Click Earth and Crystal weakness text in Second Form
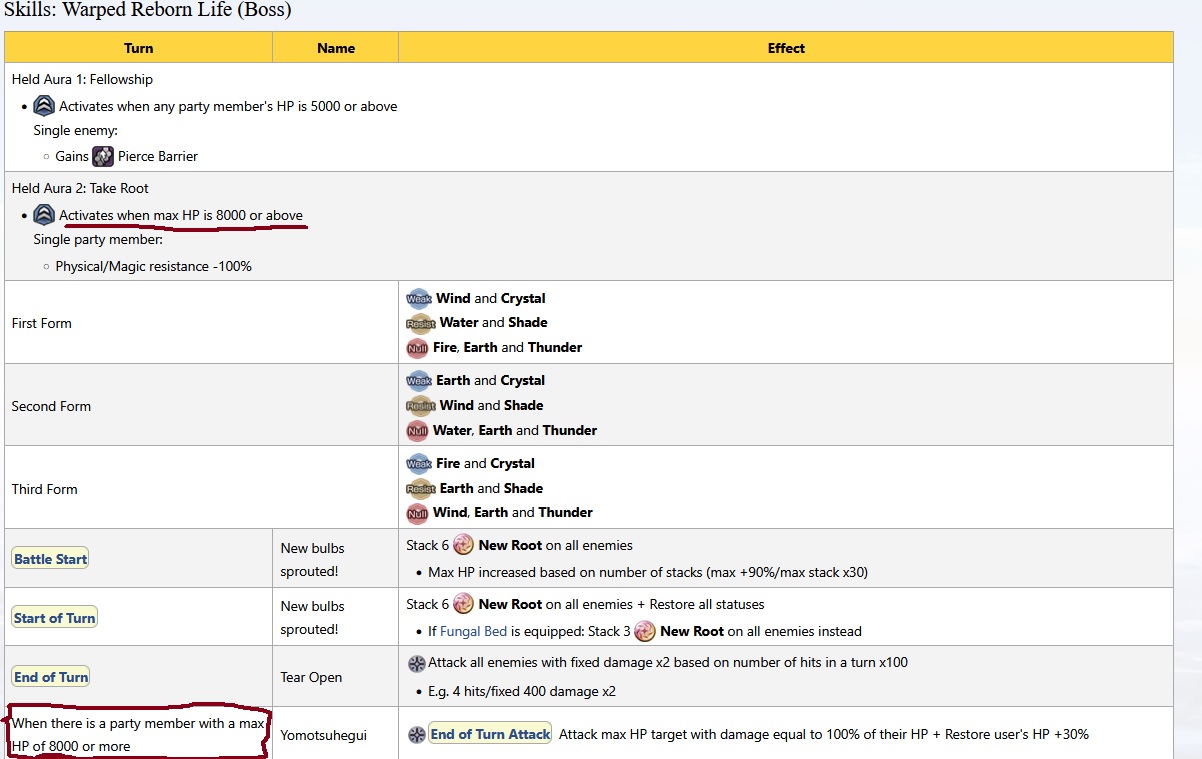1202x759 pixels. [491, 381]
